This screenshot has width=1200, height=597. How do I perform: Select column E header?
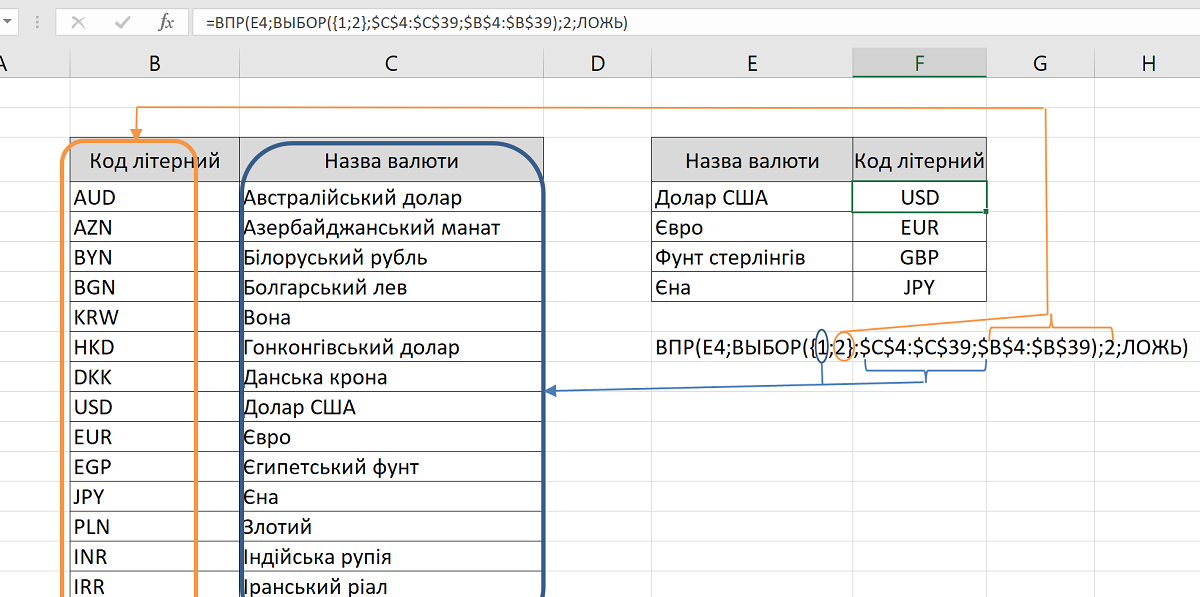pyautogui.click(x=752, y=63)
